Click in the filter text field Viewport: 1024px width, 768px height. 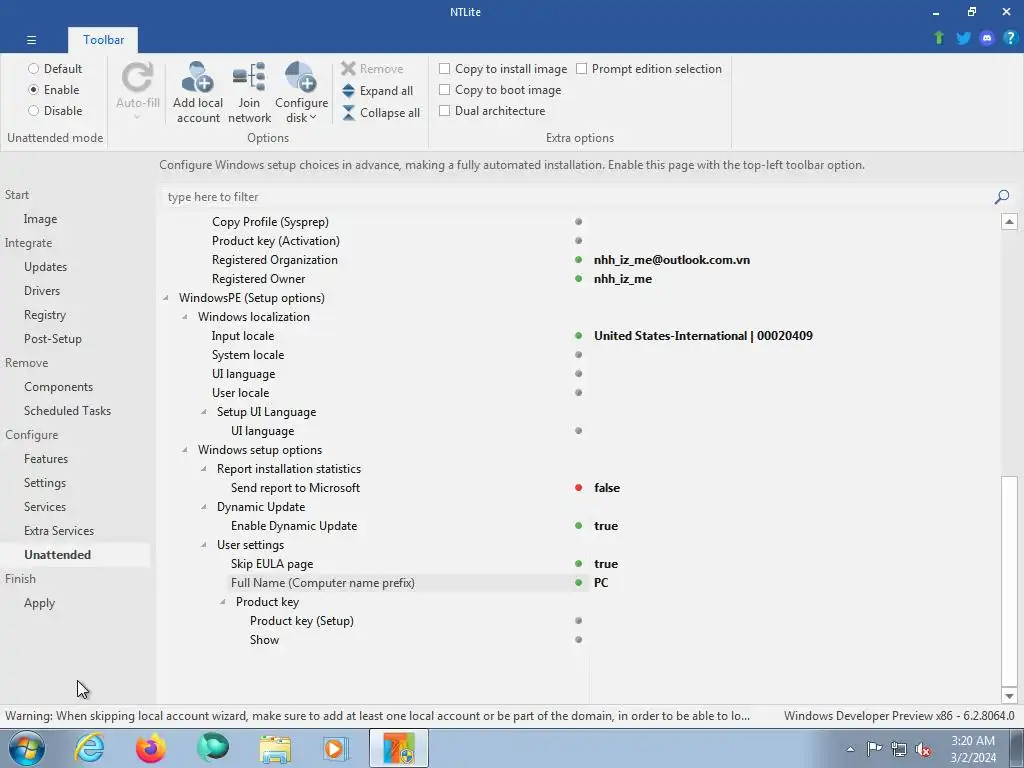(x=575, y=197)
